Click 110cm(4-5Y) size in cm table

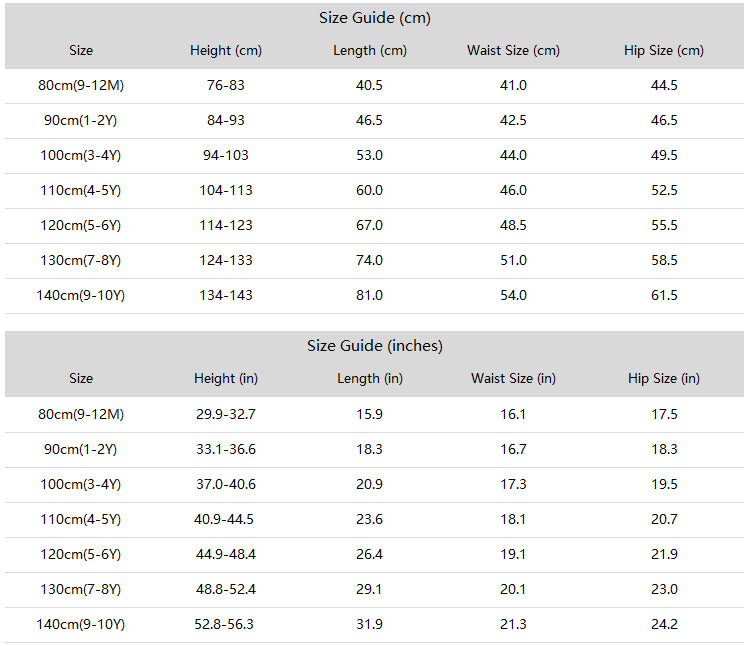(x=80, y=190)
